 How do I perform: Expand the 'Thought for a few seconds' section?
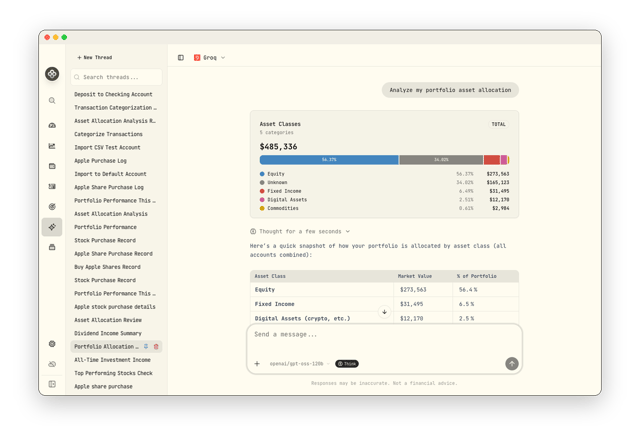tap(300, 231)
